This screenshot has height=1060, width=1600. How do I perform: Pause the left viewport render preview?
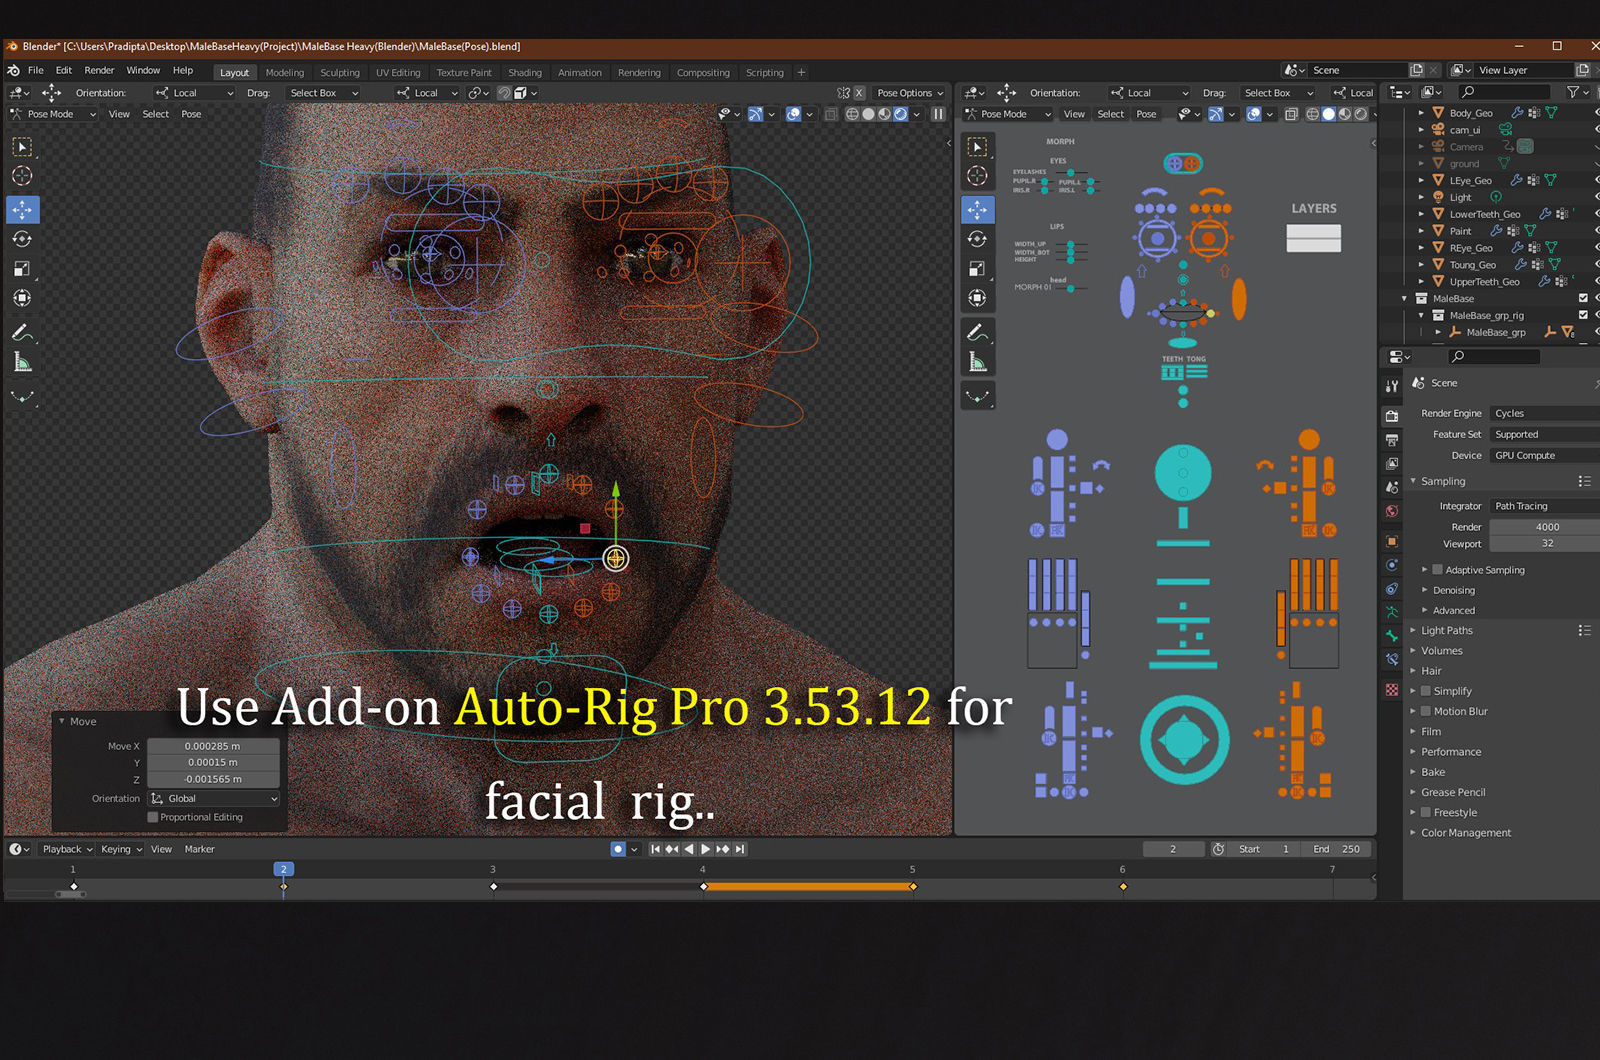938,114
